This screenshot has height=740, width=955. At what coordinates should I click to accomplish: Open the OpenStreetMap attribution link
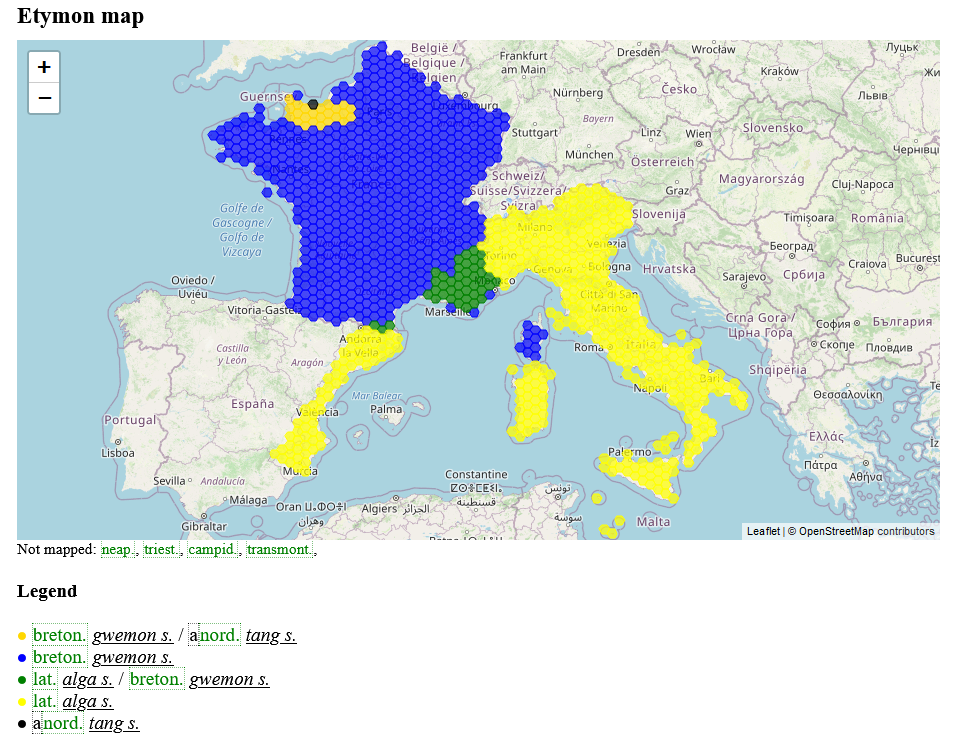(x=835, y=531)
